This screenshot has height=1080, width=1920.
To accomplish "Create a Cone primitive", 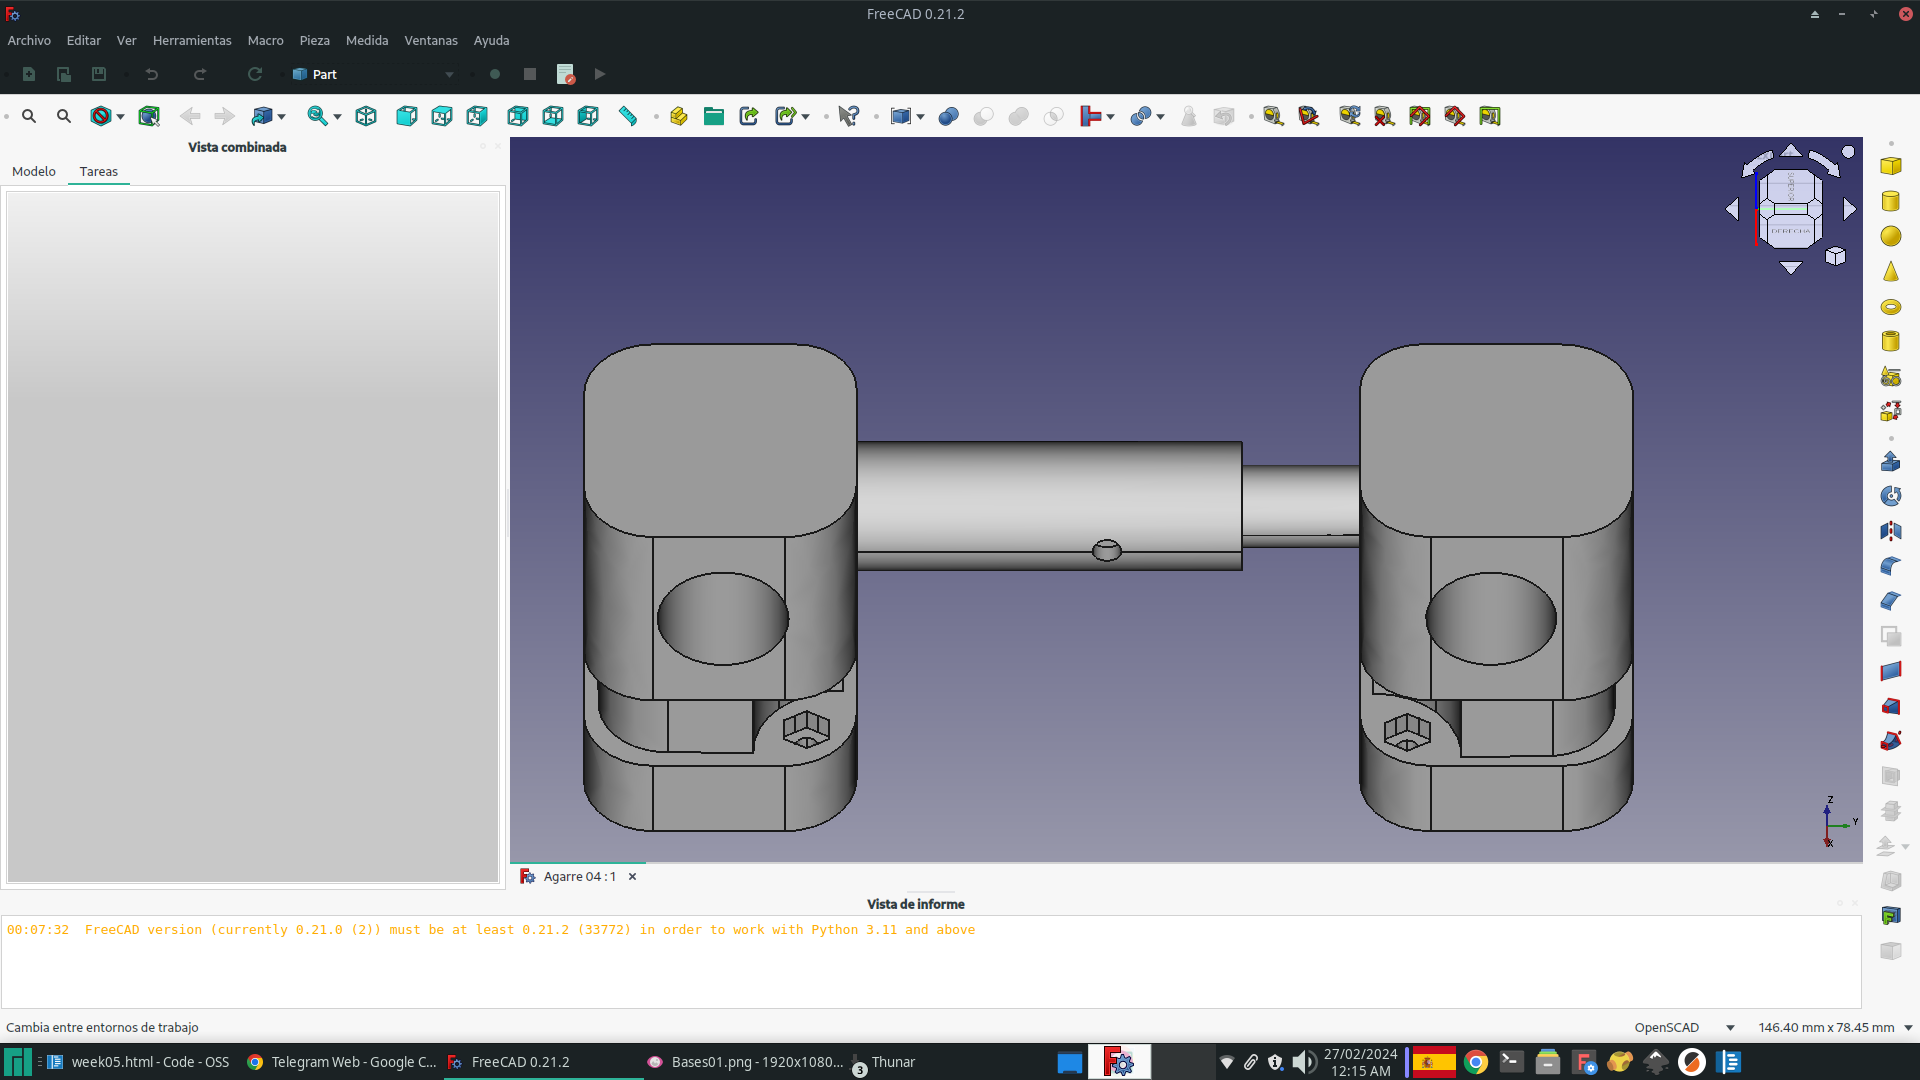I will pos(1890,271).
